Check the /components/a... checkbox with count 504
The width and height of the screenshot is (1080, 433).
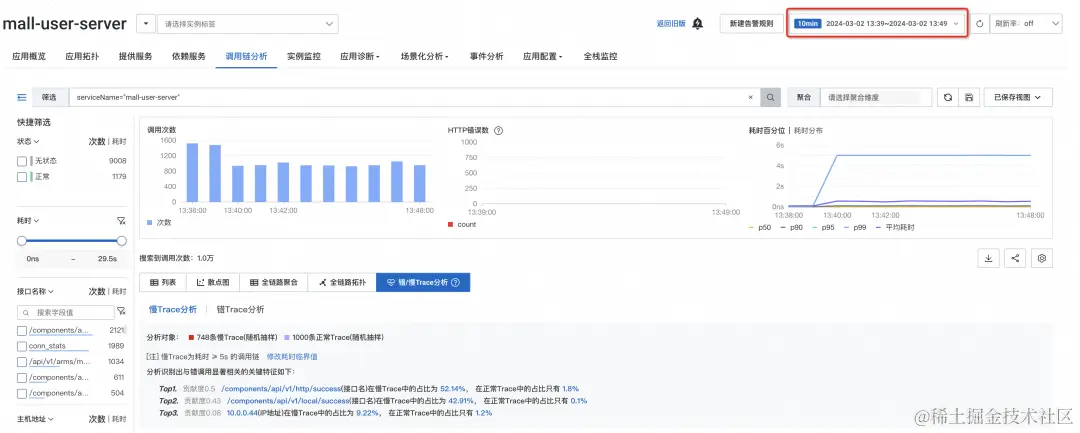pyautogui.click(x=22, y=393)
